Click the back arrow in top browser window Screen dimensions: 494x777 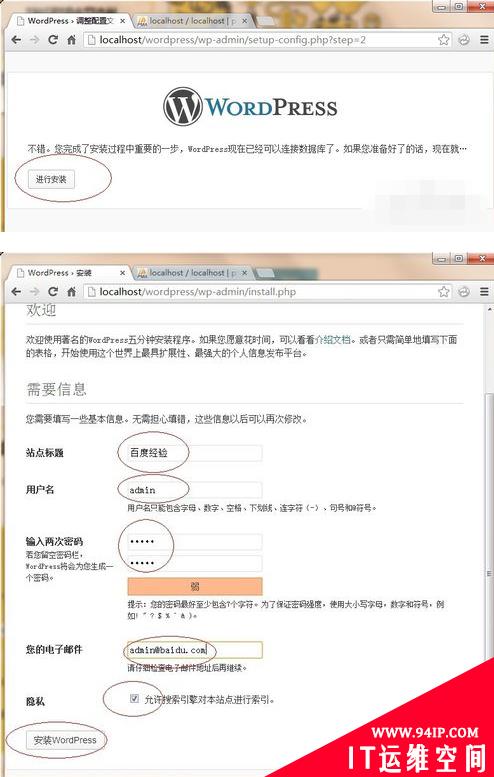(x=16, y=40)
